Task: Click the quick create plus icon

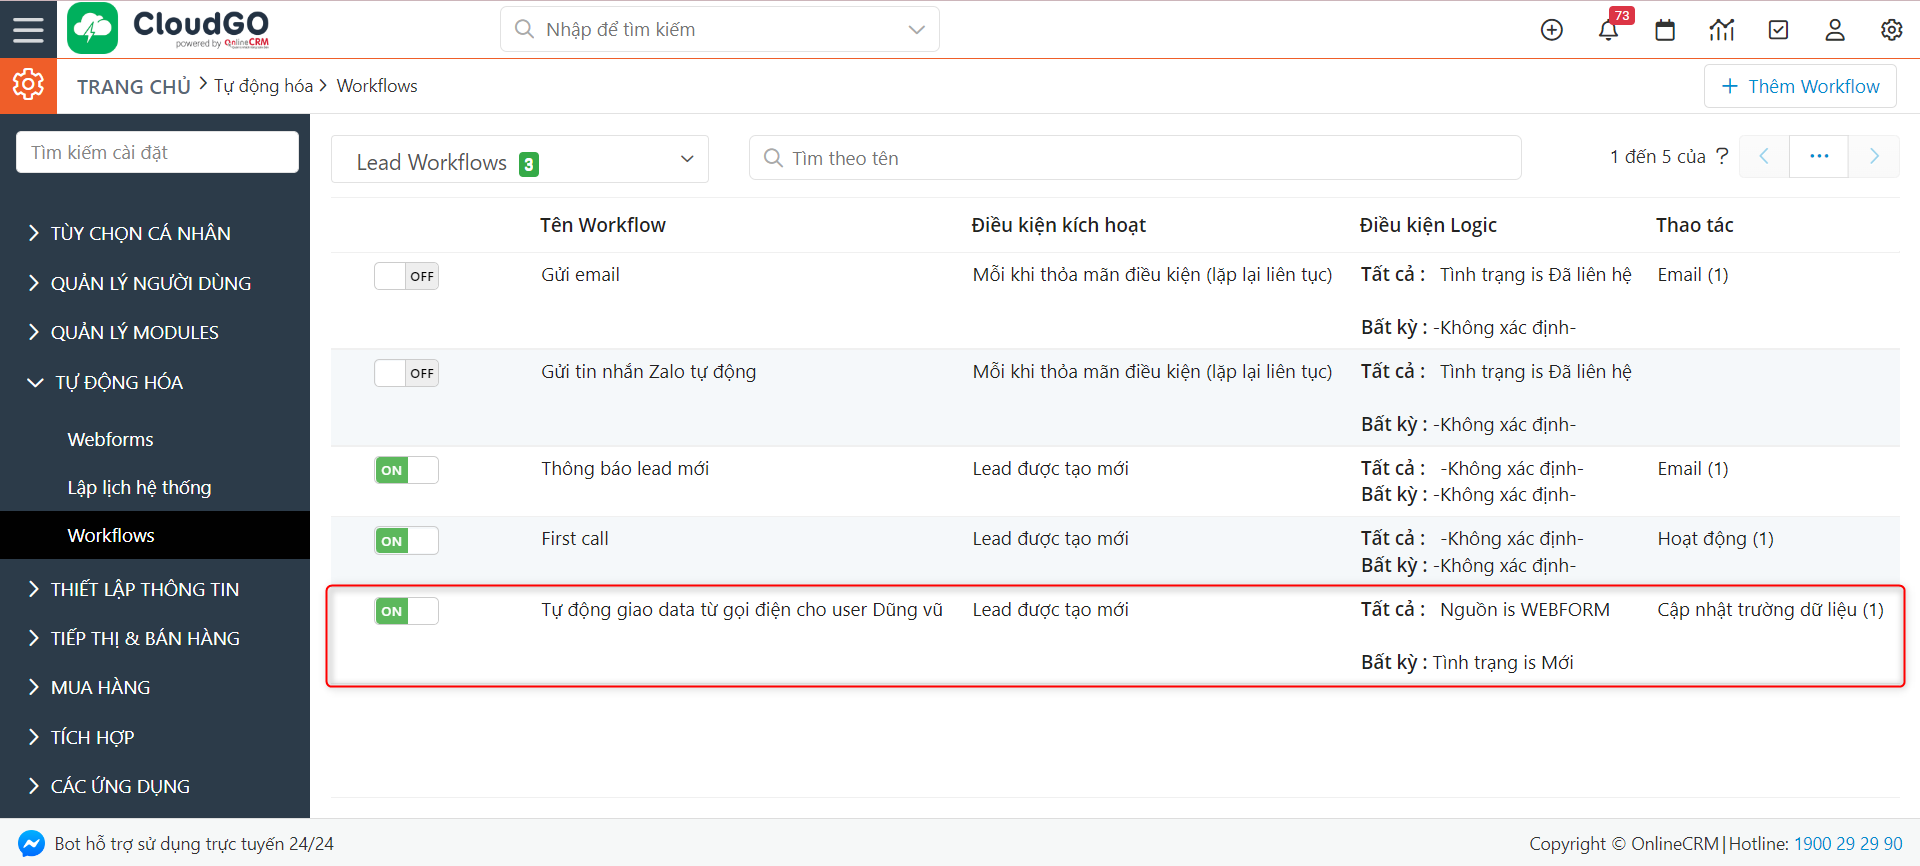Action: [1551, 30]
